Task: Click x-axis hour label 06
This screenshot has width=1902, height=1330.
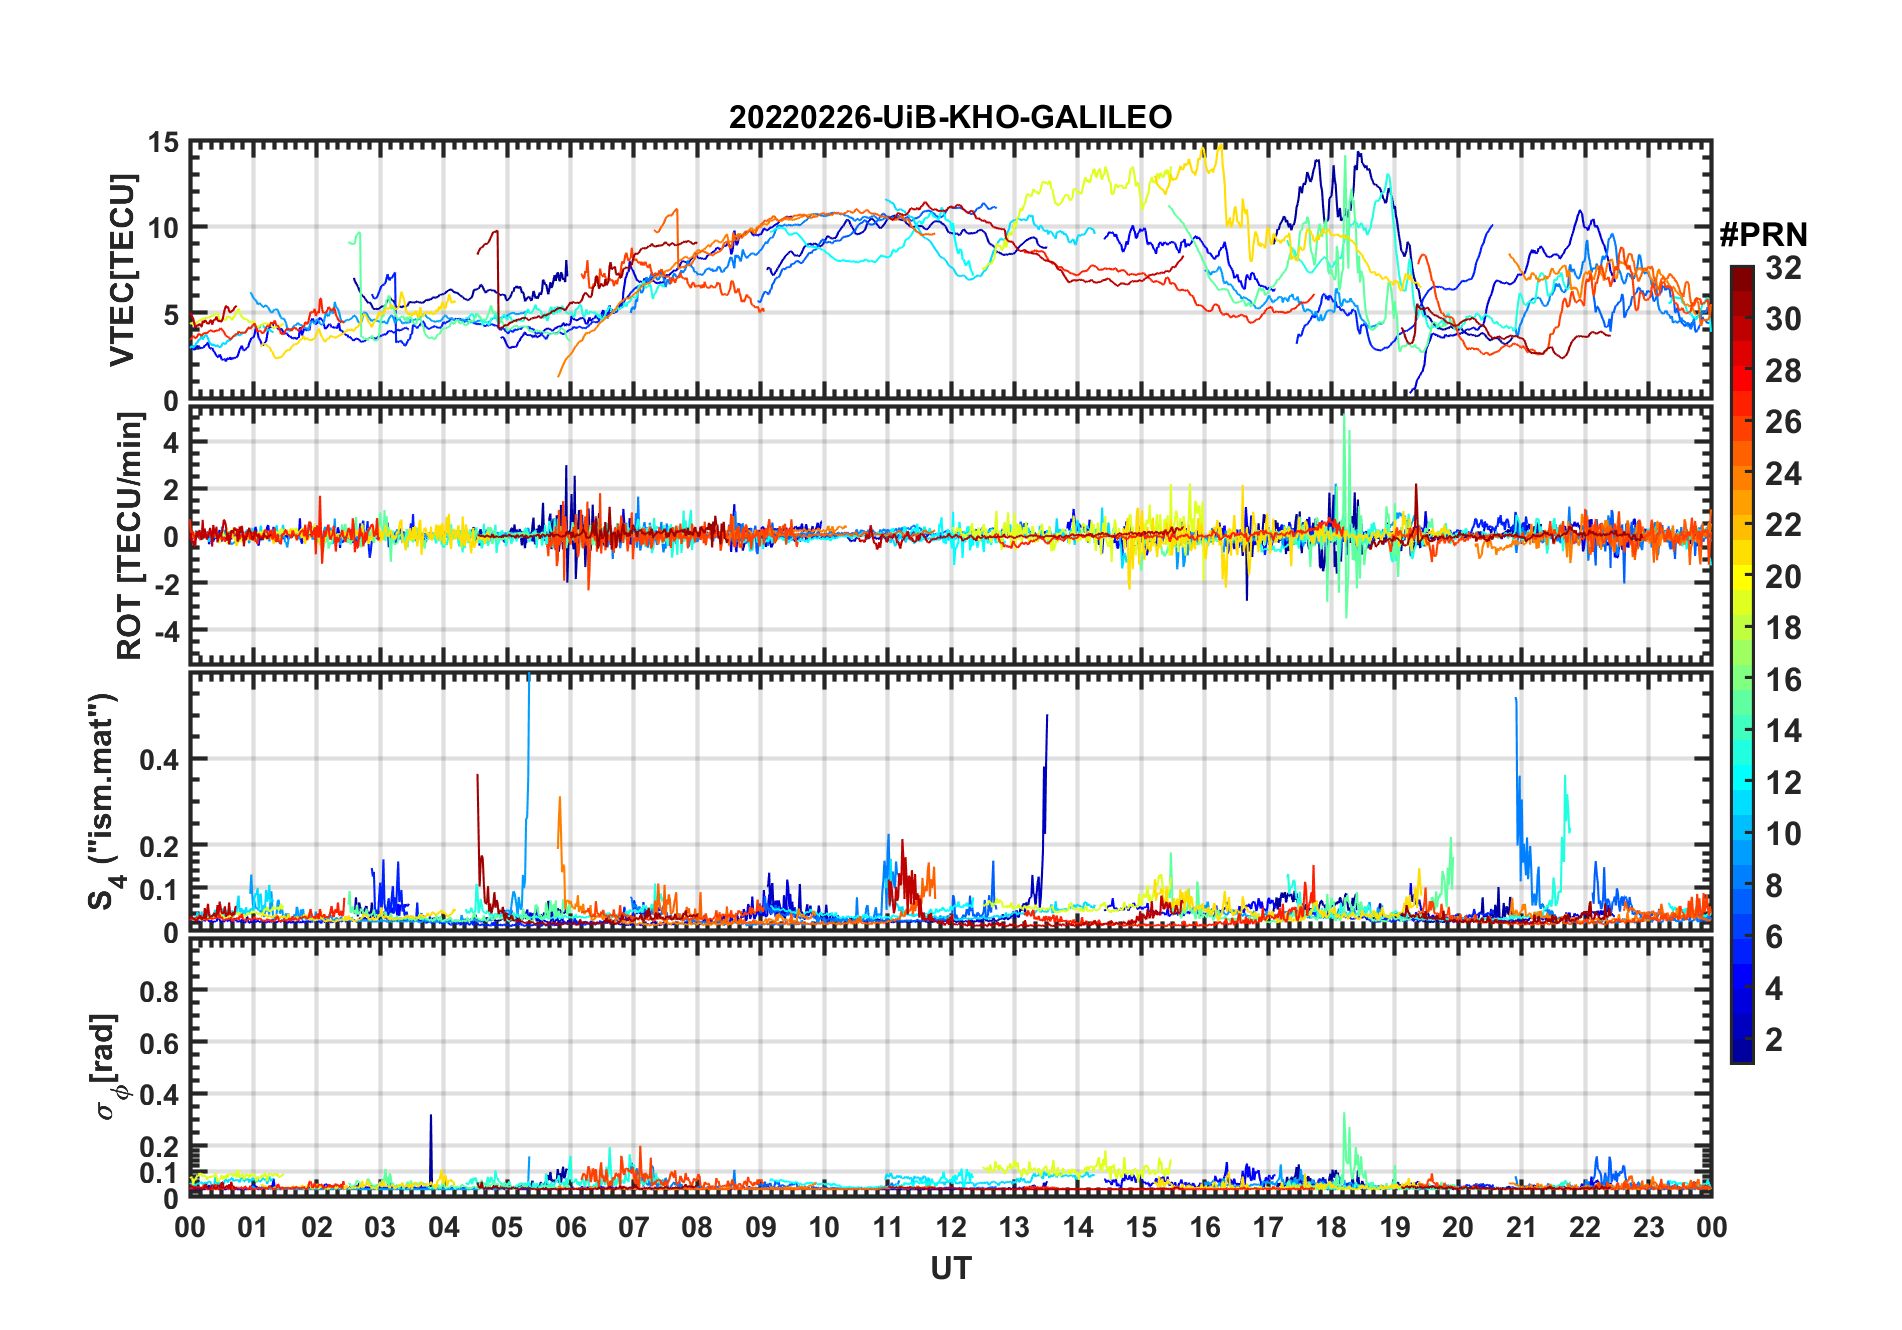Action: click(570, 1227)
